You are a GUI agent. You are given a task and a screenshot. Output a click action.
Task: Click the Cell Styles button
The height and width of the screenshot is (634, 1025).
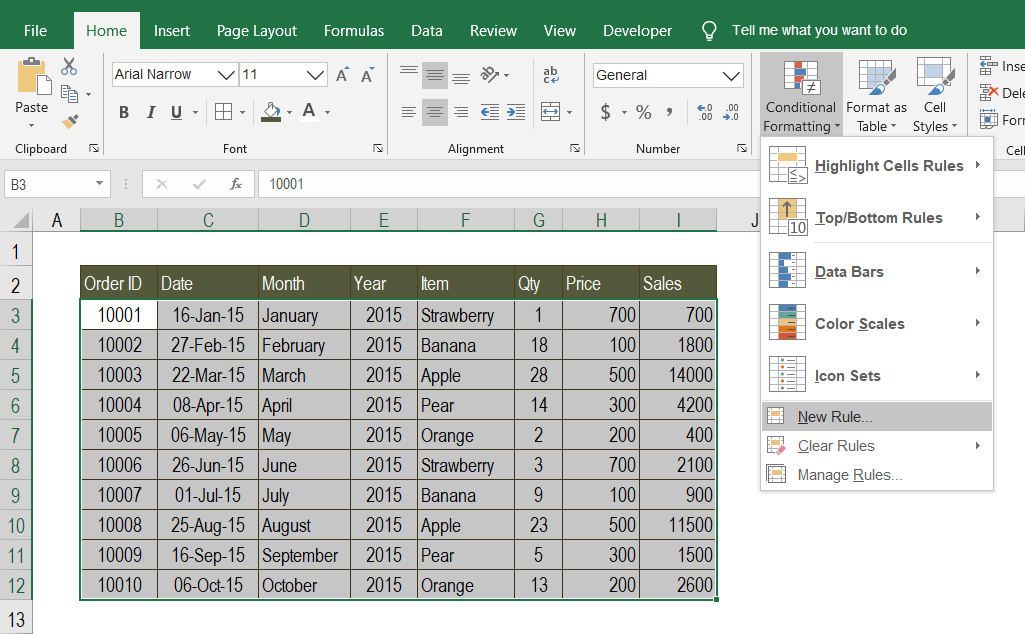pyautogui.click(x=935, y=95)
